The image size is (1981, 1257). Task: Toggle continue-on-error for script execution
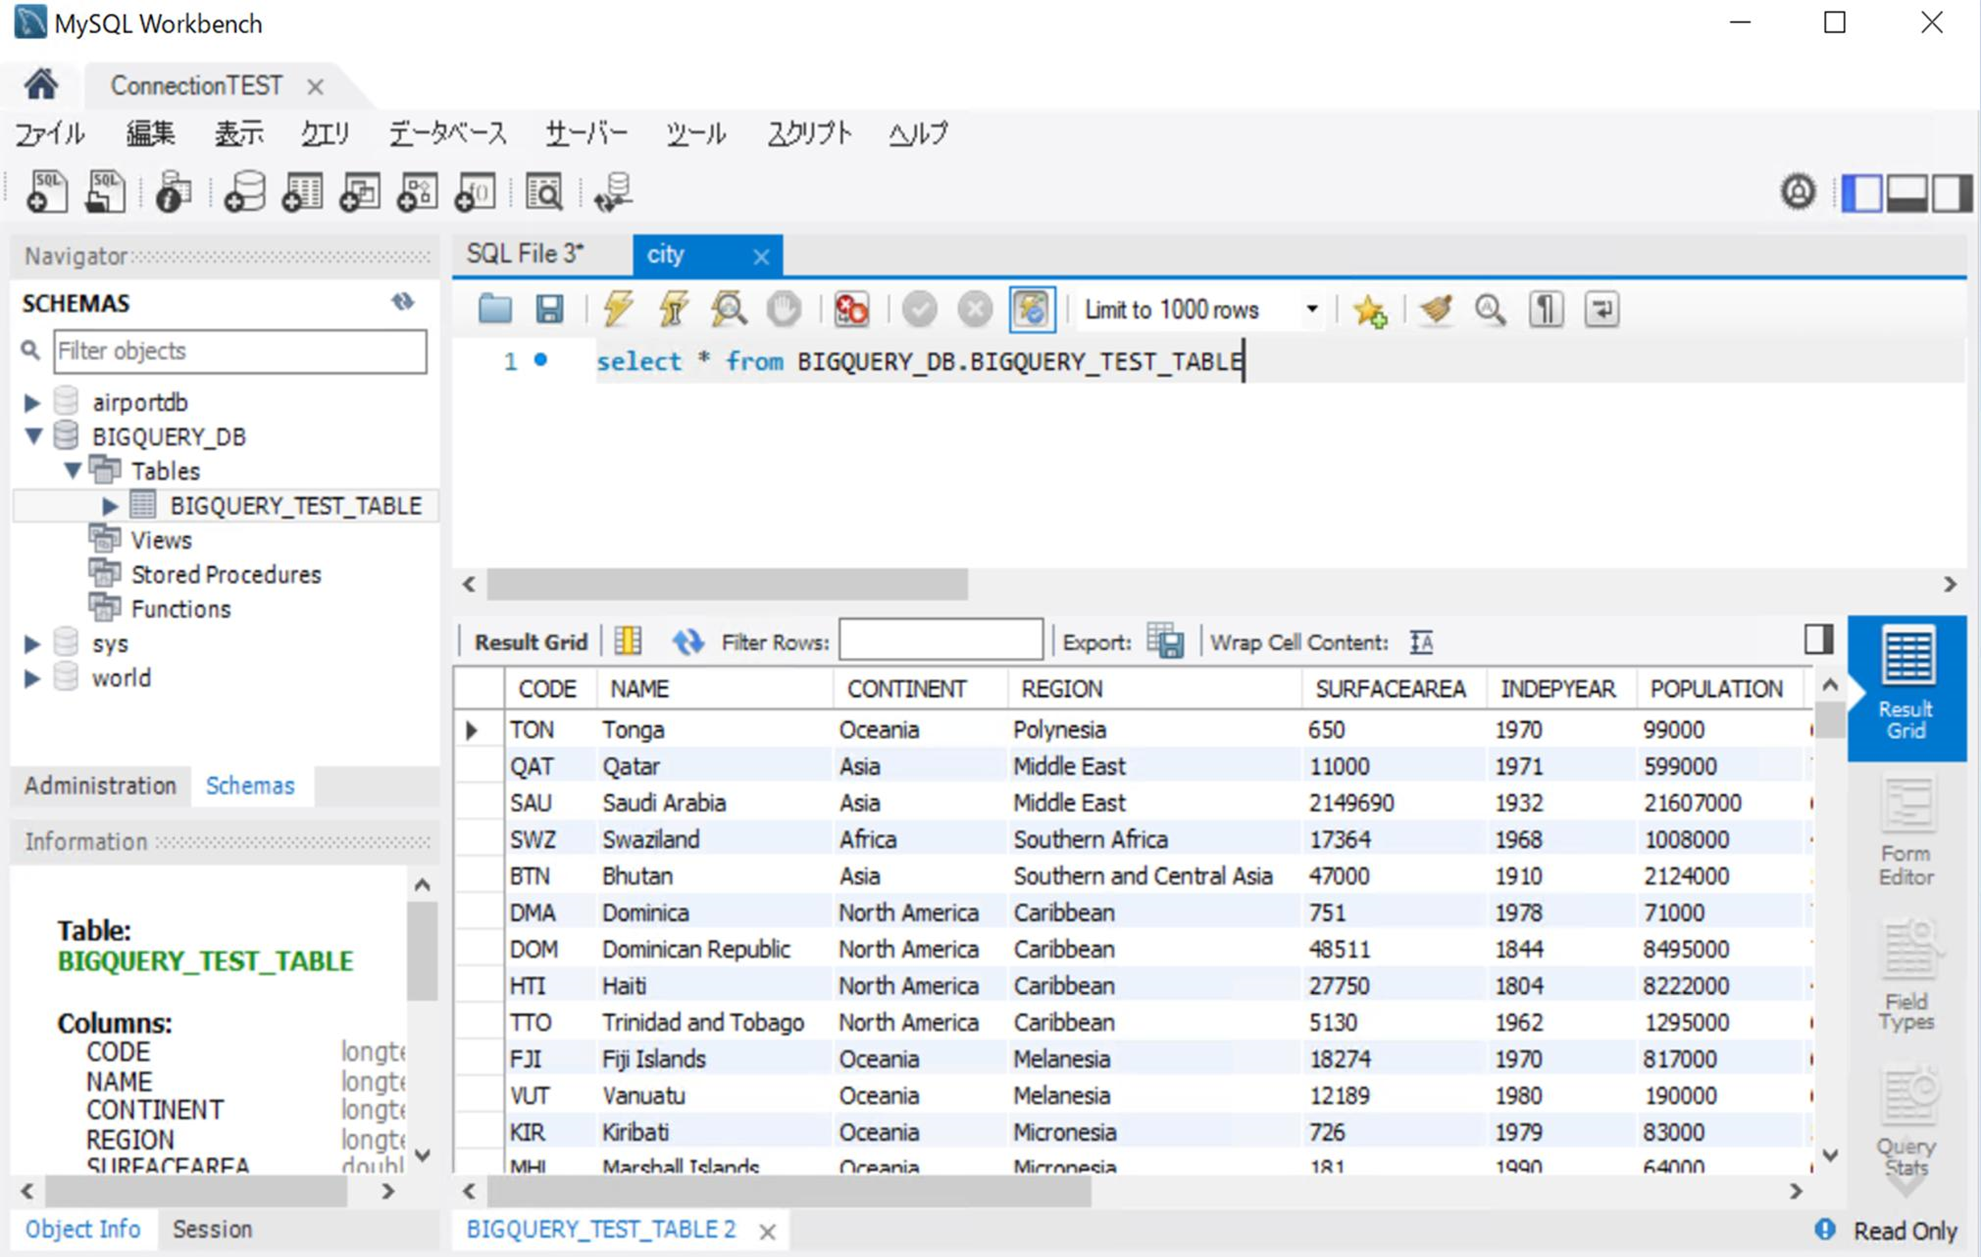point(851,310)
